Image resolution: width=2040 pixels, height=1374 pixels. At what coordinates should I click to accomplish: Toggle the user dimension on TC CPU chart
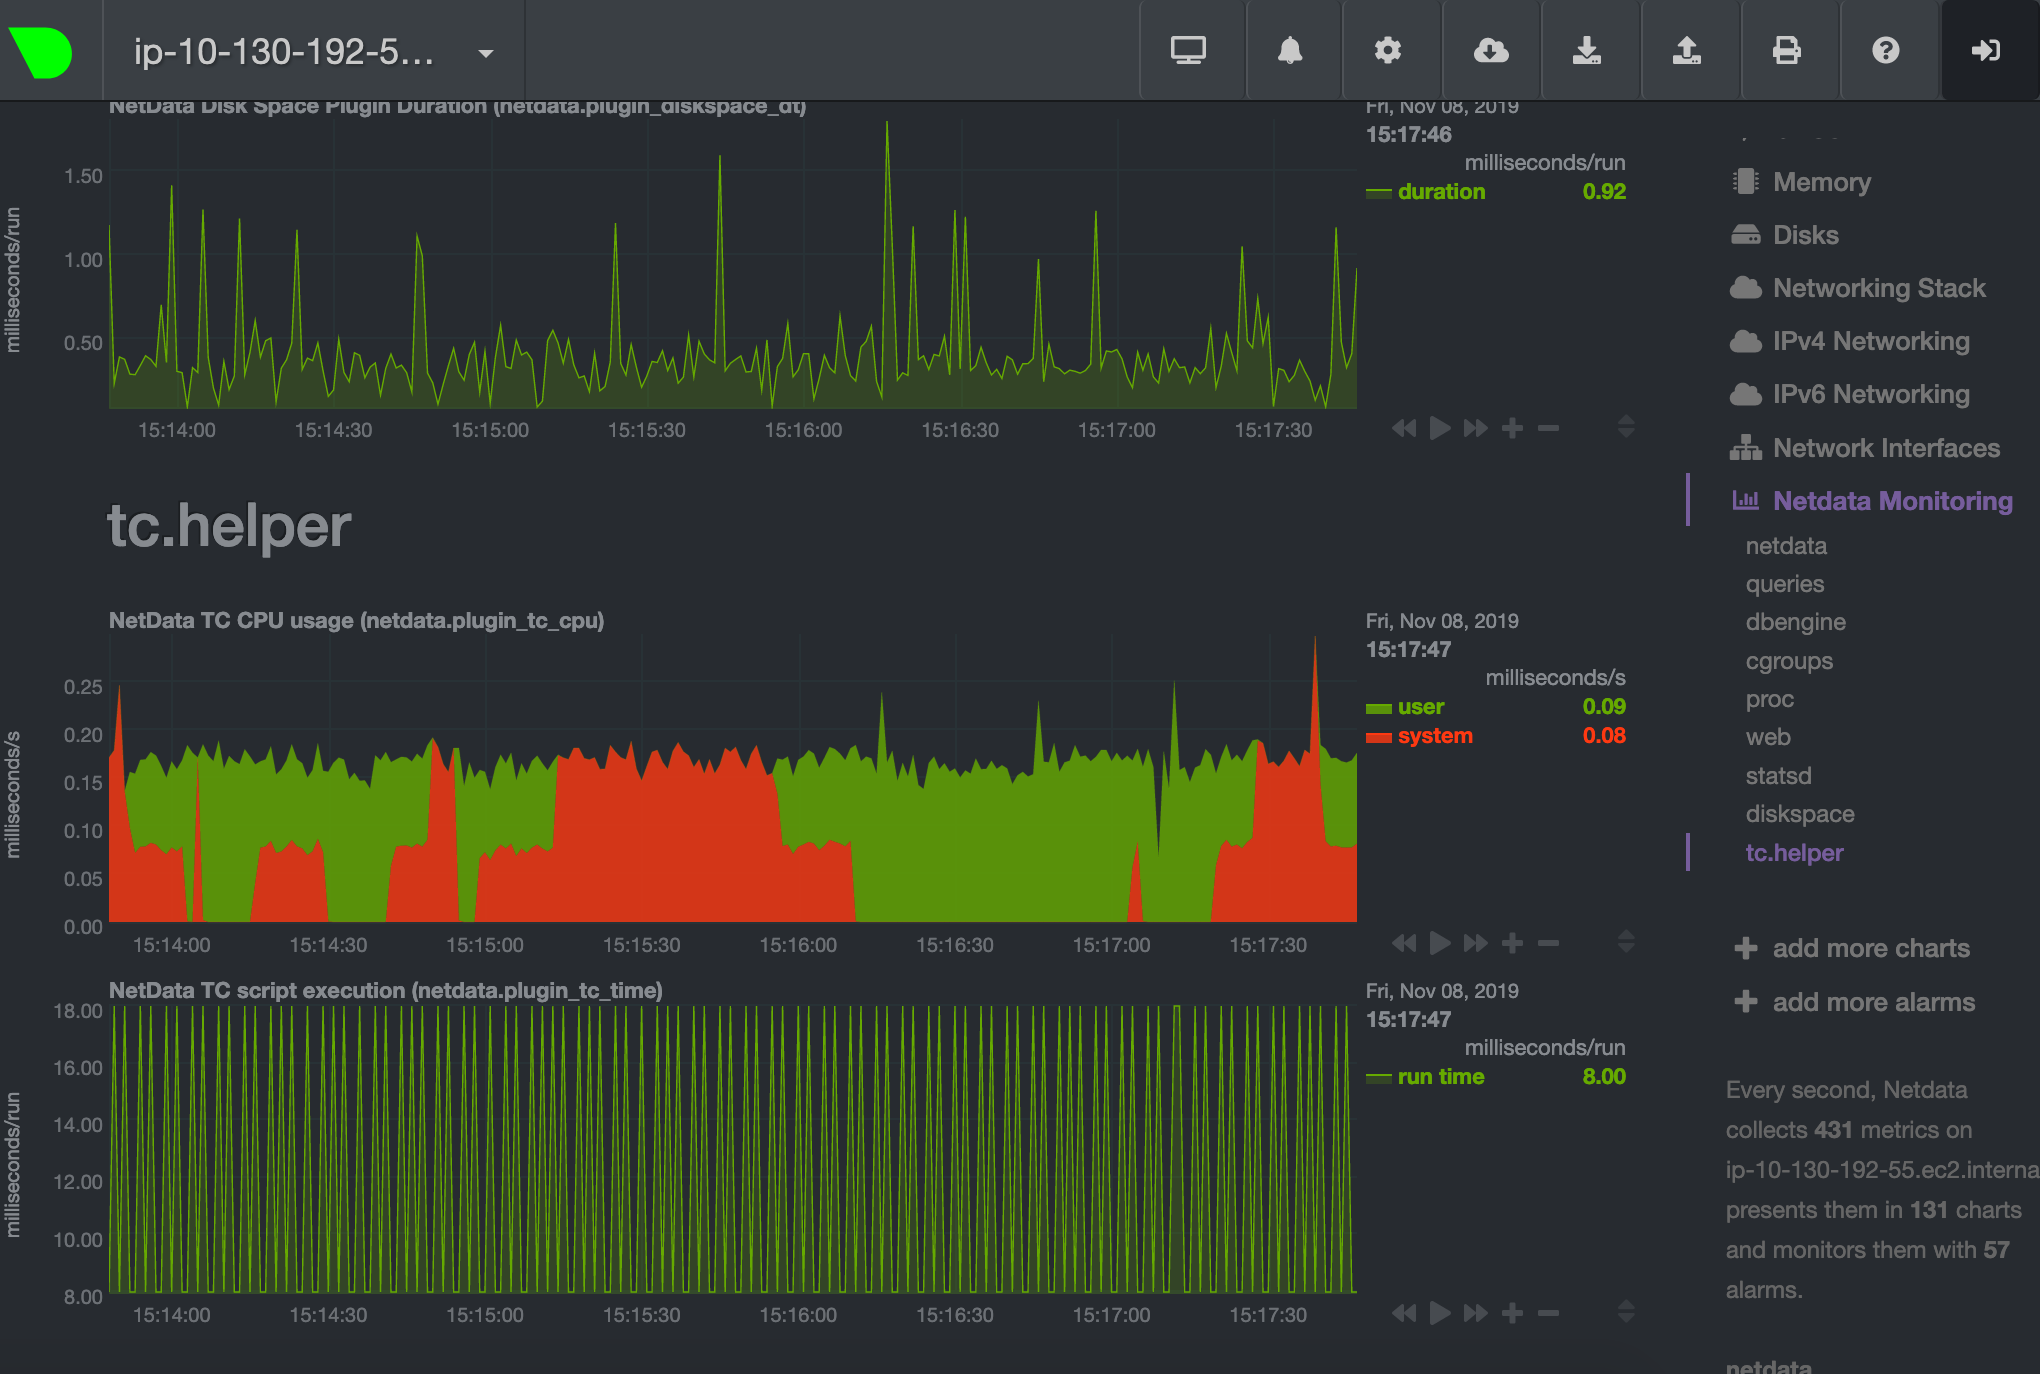pos(1421,706)
